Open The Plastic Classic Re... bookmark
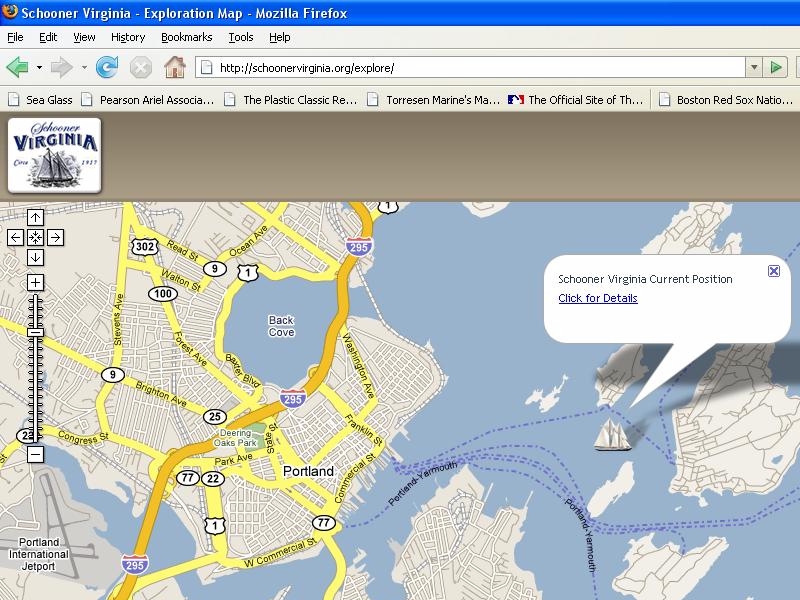The width and height of the screenshot is (800, 600). point(291,99)
